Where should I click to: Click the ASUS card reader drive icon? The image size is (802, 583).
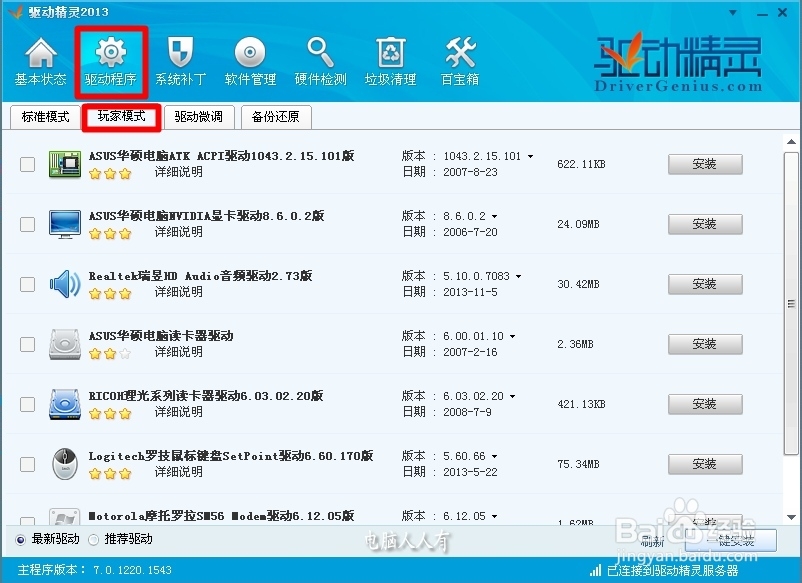(65, 344)
